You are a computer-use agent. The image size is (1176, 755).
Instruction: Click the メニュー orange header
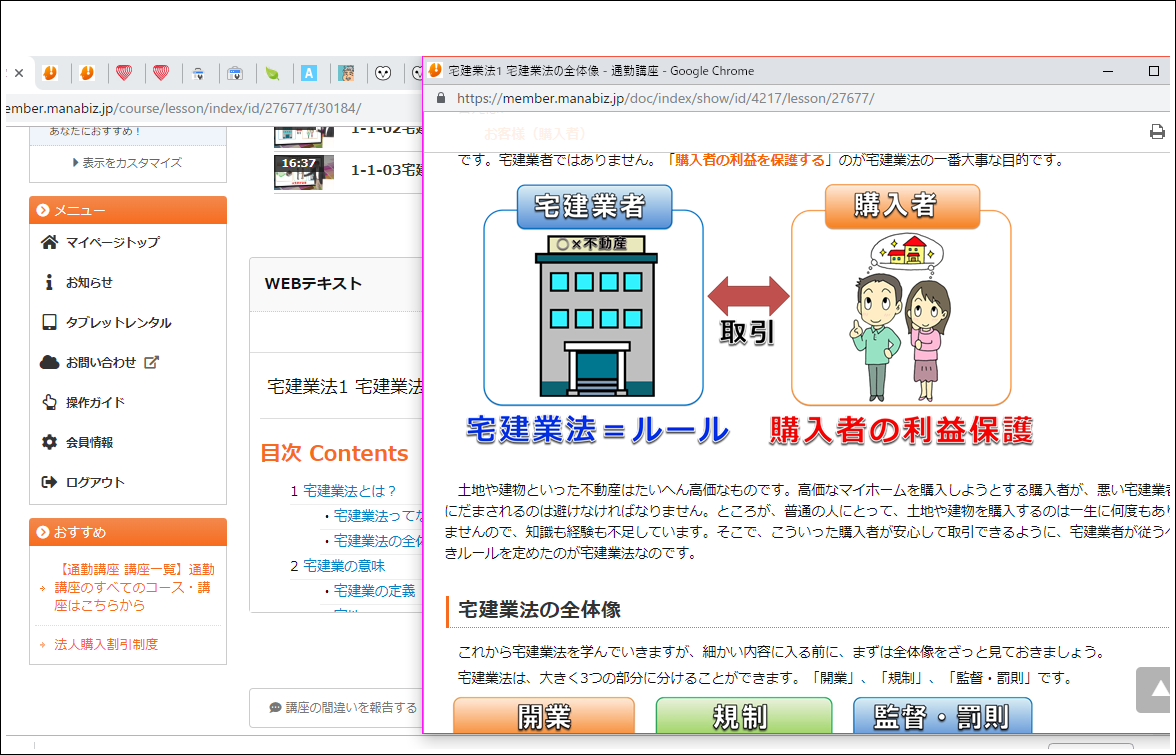pyautogui.click(x=128, y=211)
